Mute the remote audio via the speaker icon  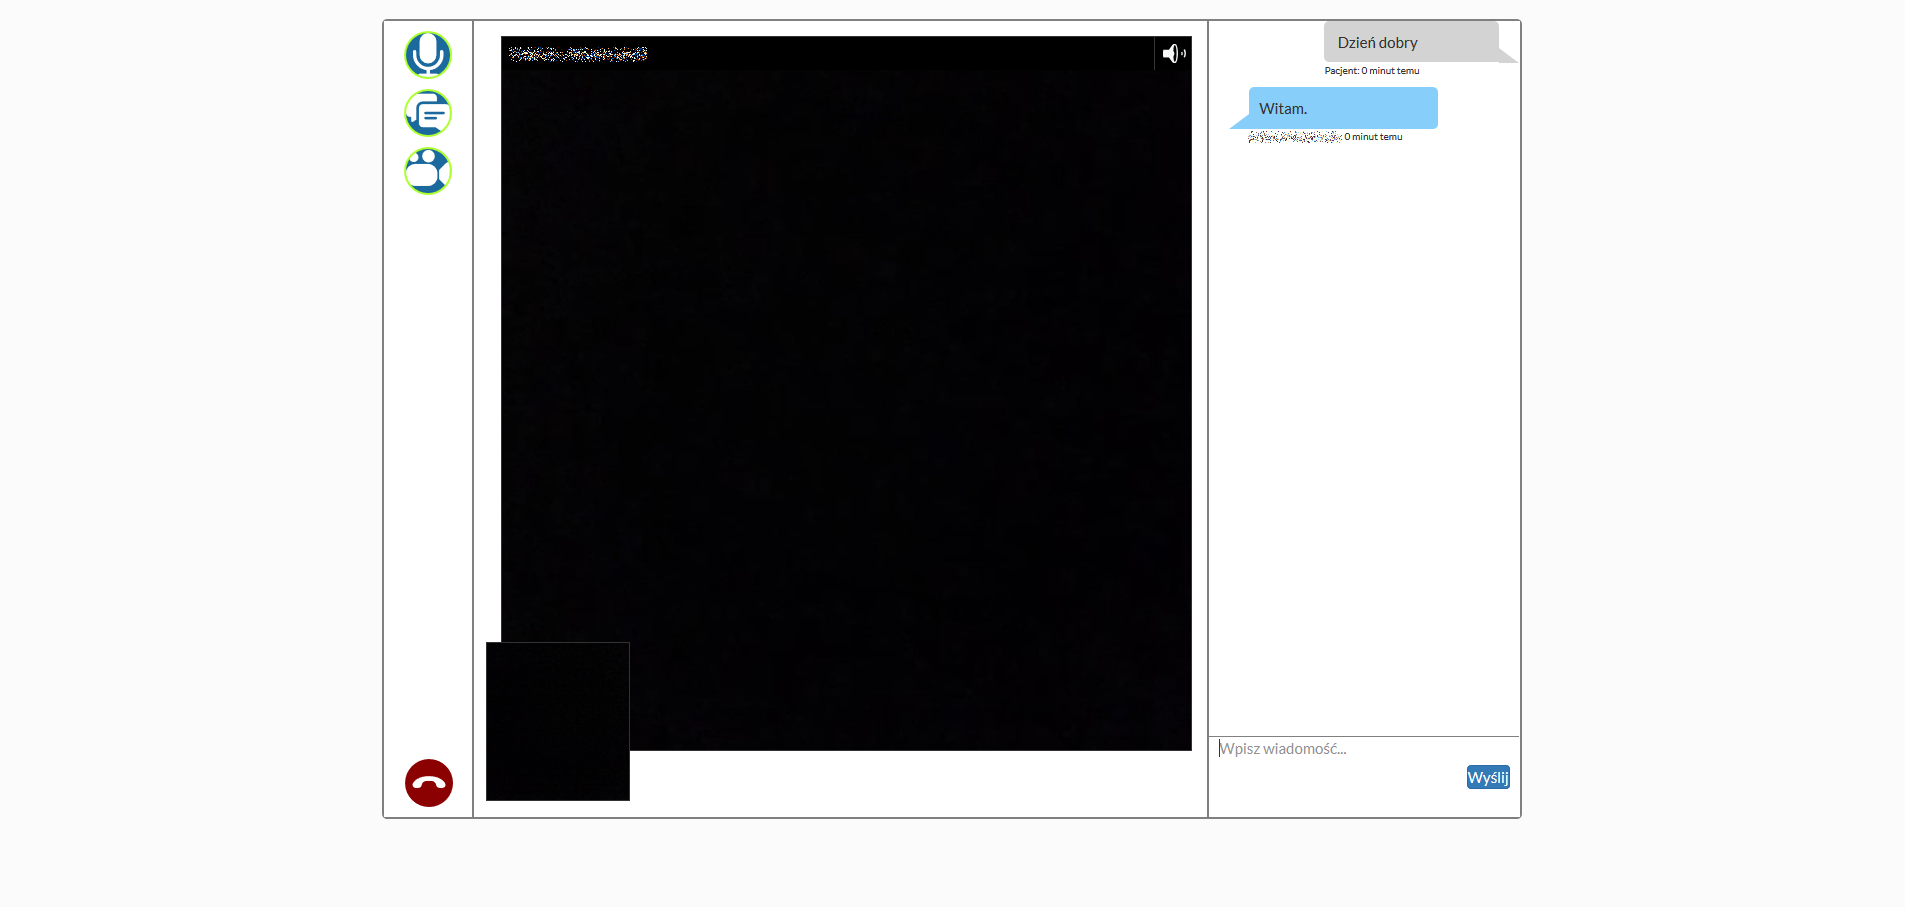[1173, 54]
